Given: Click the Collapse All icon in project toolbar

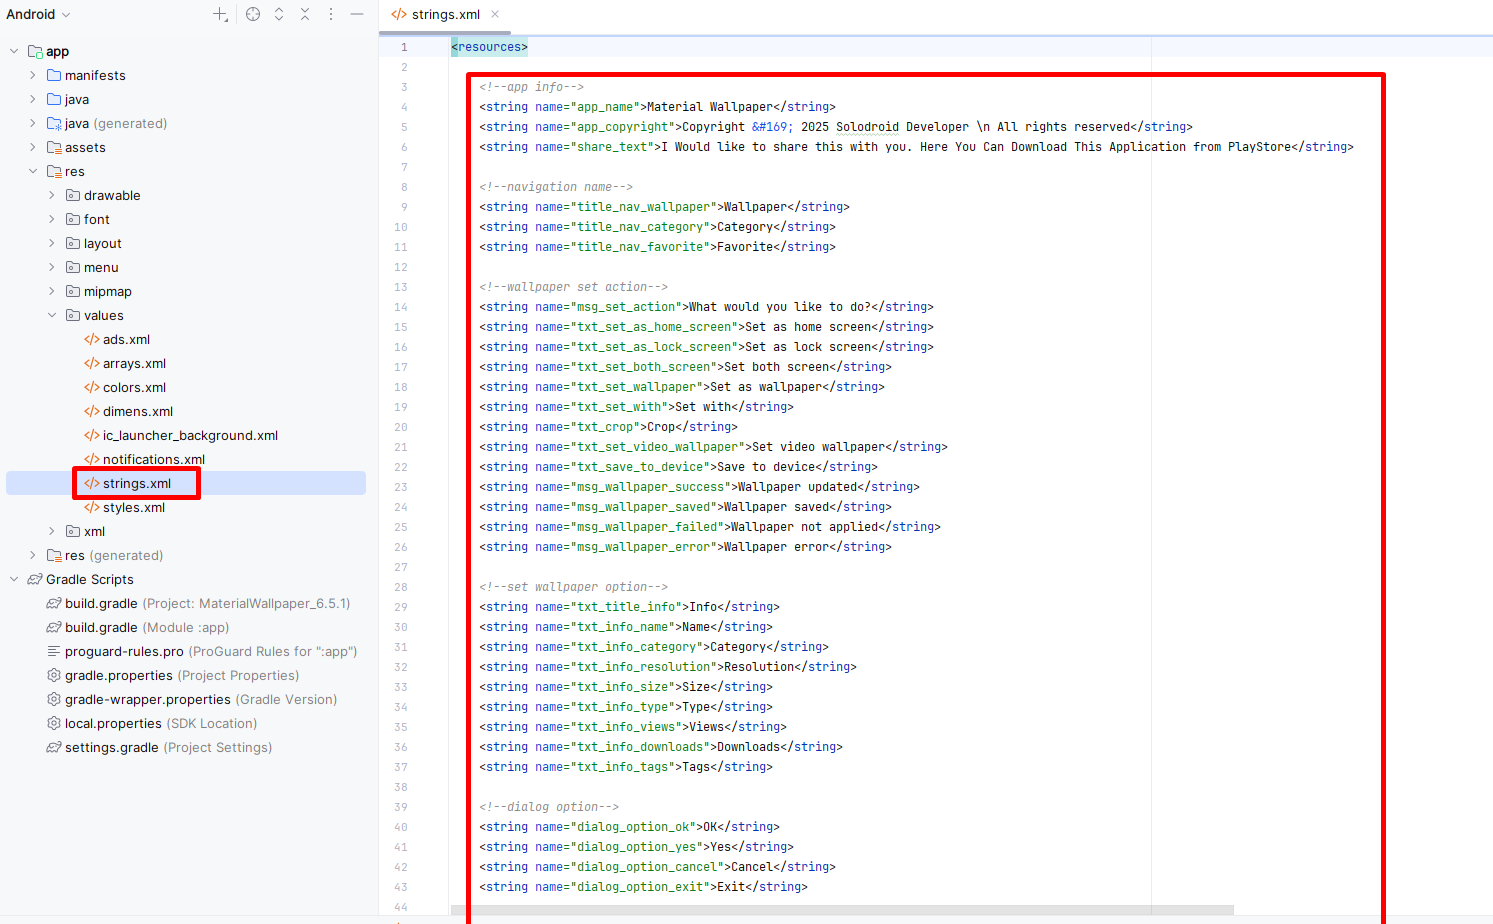Looking at the screenshot, I should pos(305,14).
